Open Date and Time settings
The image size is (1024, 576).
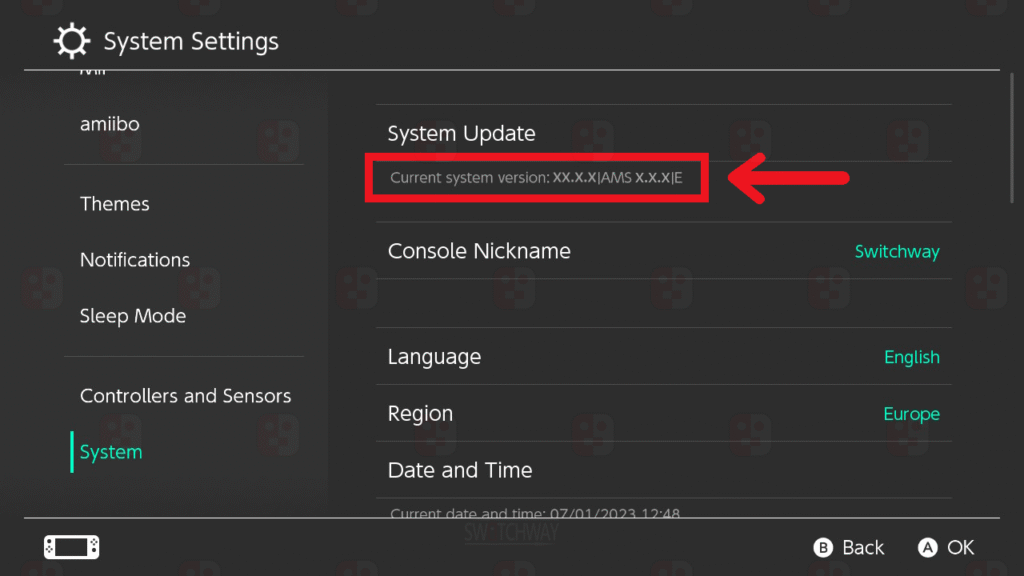(664, 470)
